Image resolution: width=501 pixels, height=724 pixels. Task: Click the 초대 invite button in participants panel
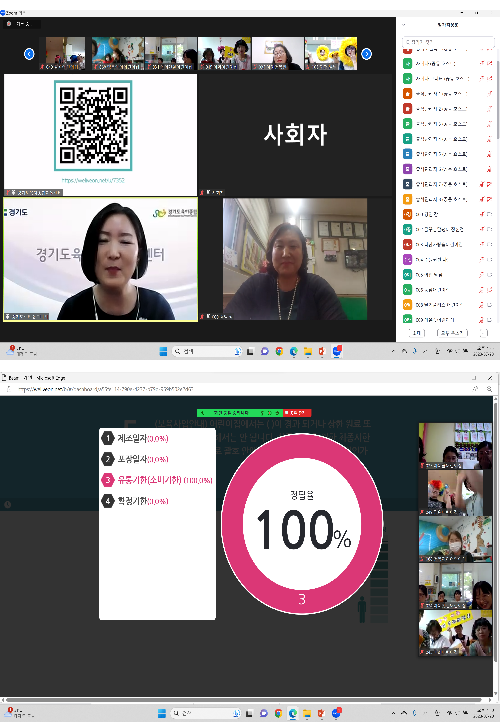pos(416,332)
